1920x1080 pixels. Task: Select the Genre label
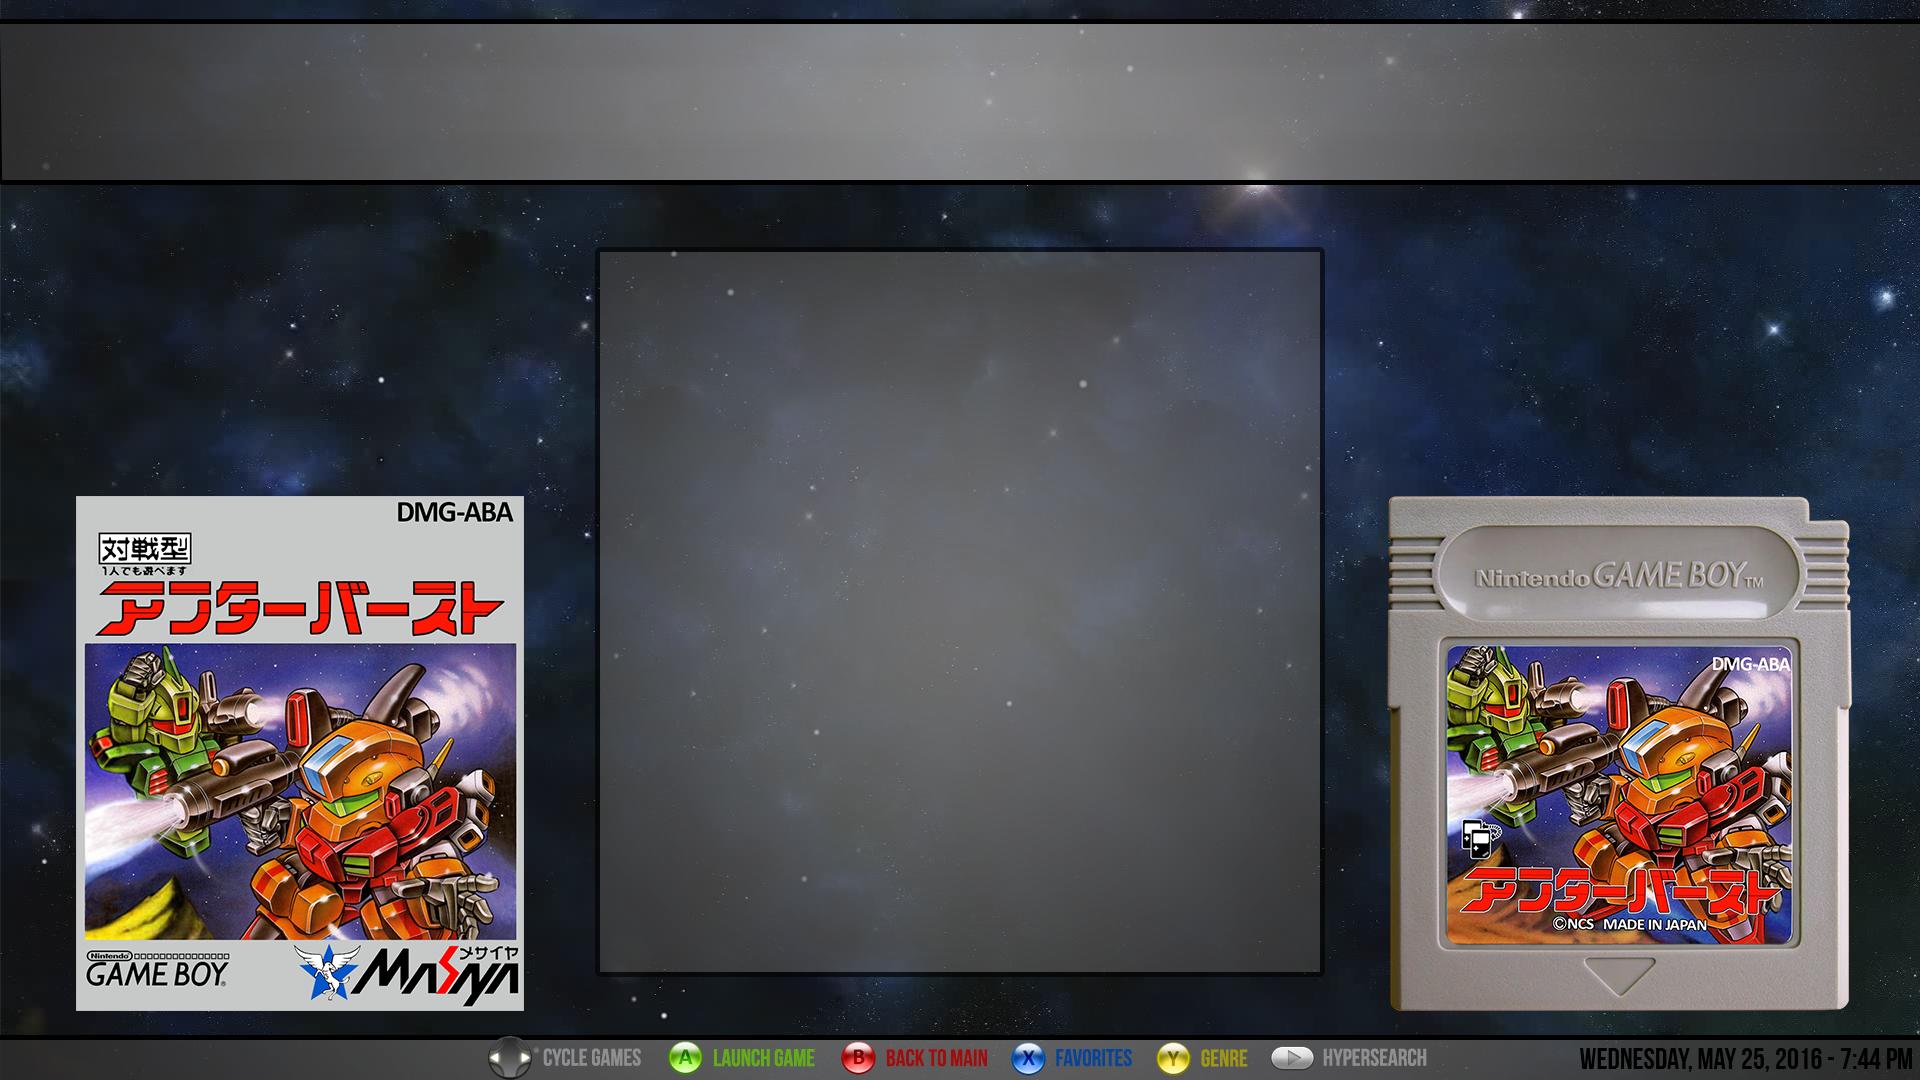[x=1224, y=1058]
